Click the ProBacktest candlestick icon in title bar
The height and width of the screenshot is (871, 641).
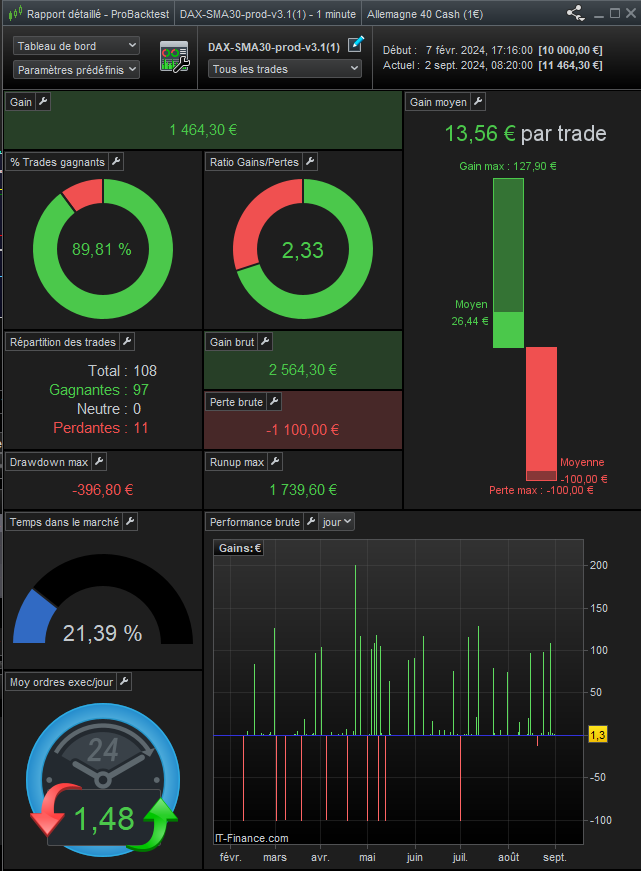tap(15, 13)
